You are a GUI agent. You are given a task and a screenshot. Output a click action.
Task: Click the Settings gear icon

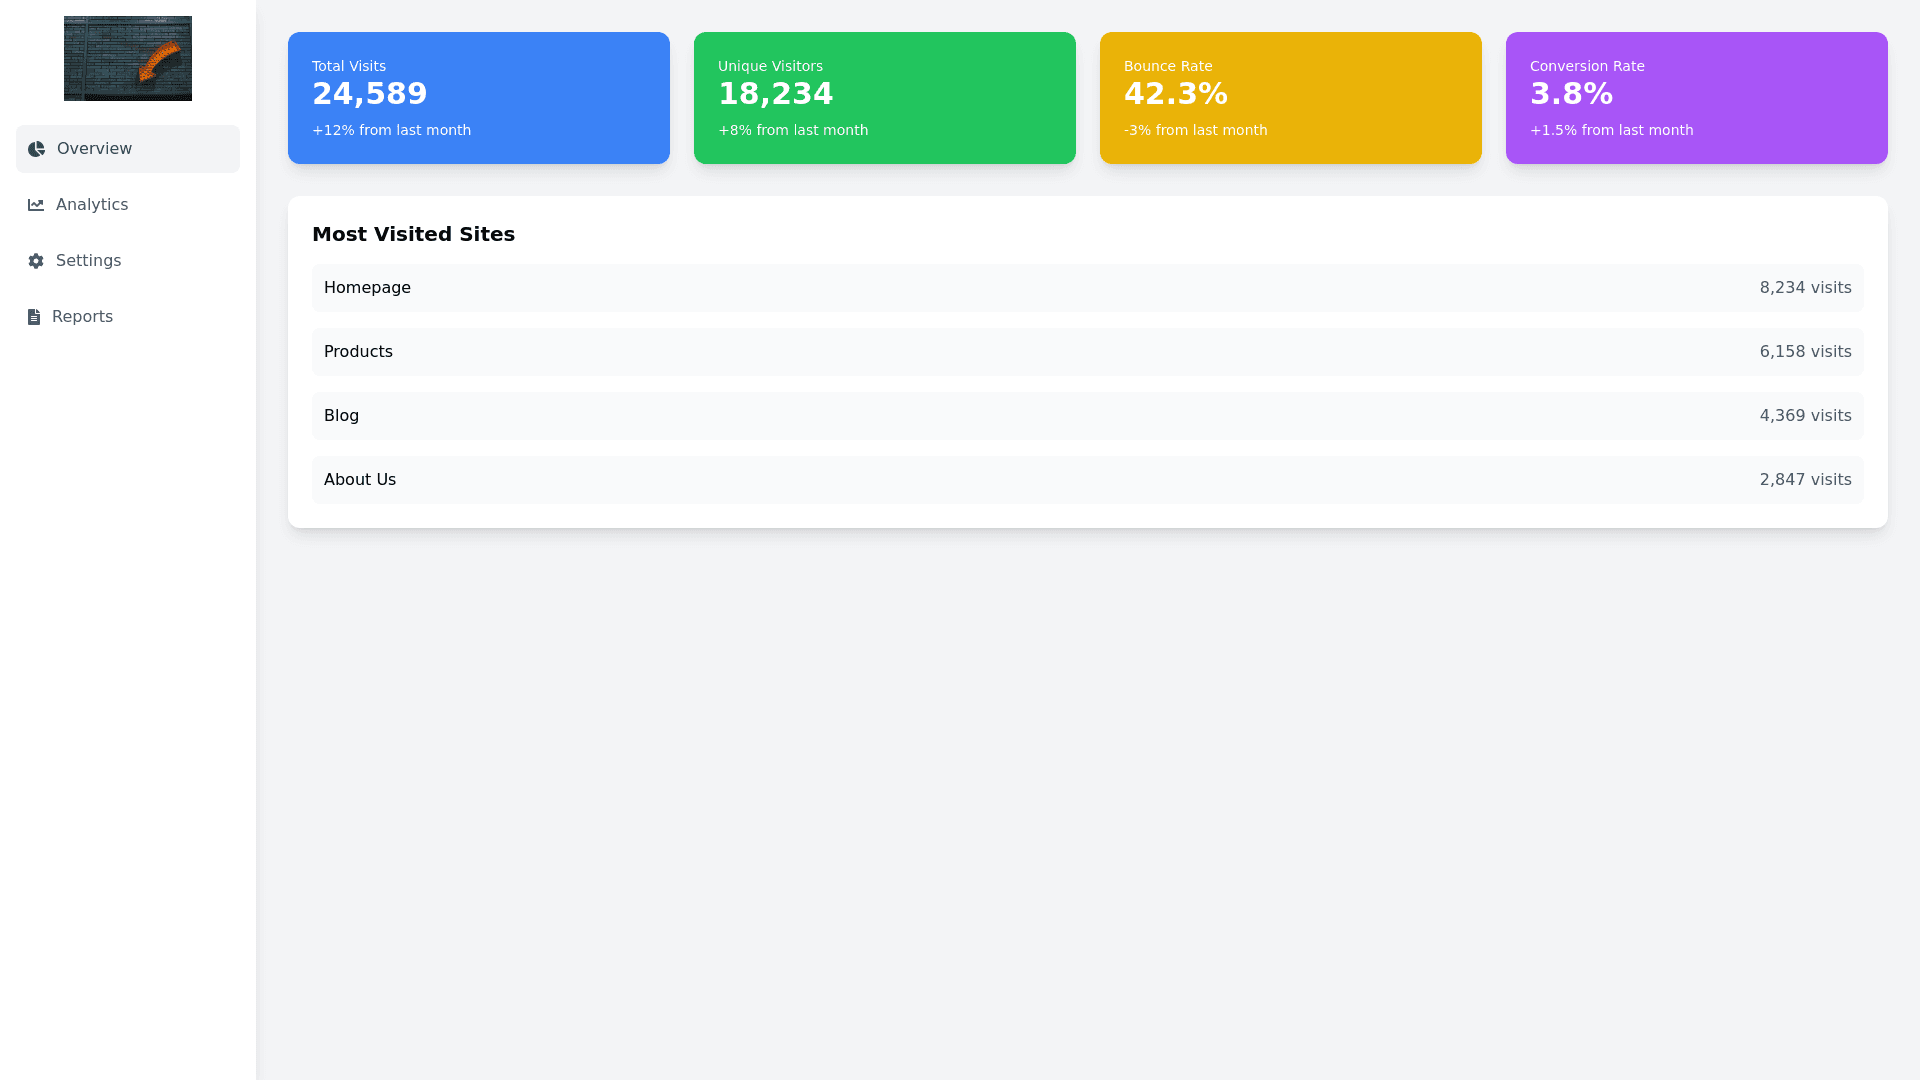(36, 261)
